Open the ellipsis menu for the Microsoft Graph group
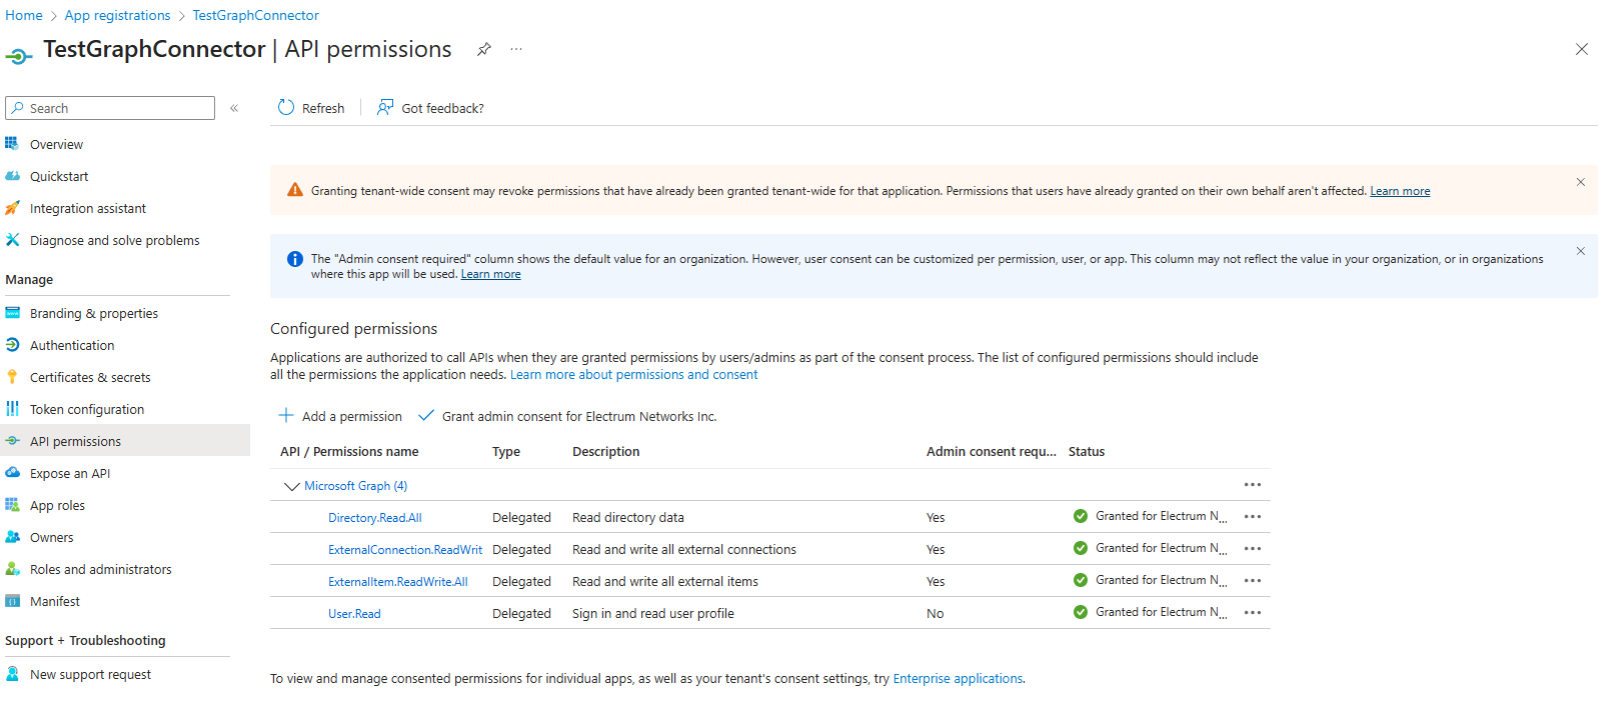 tap(1252, 484)
